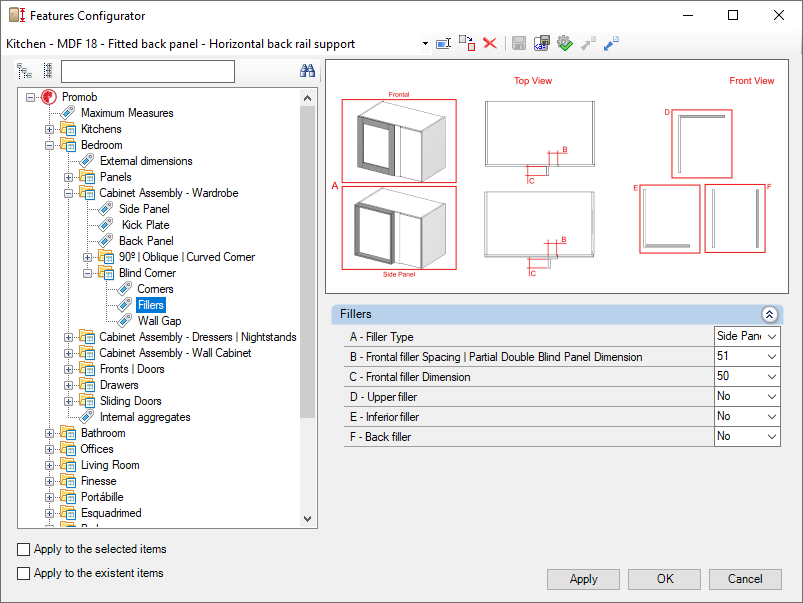Click the Maximum Measures tag icon
The width and height of the screenshot is (803, 603).
tap(68, 113)
